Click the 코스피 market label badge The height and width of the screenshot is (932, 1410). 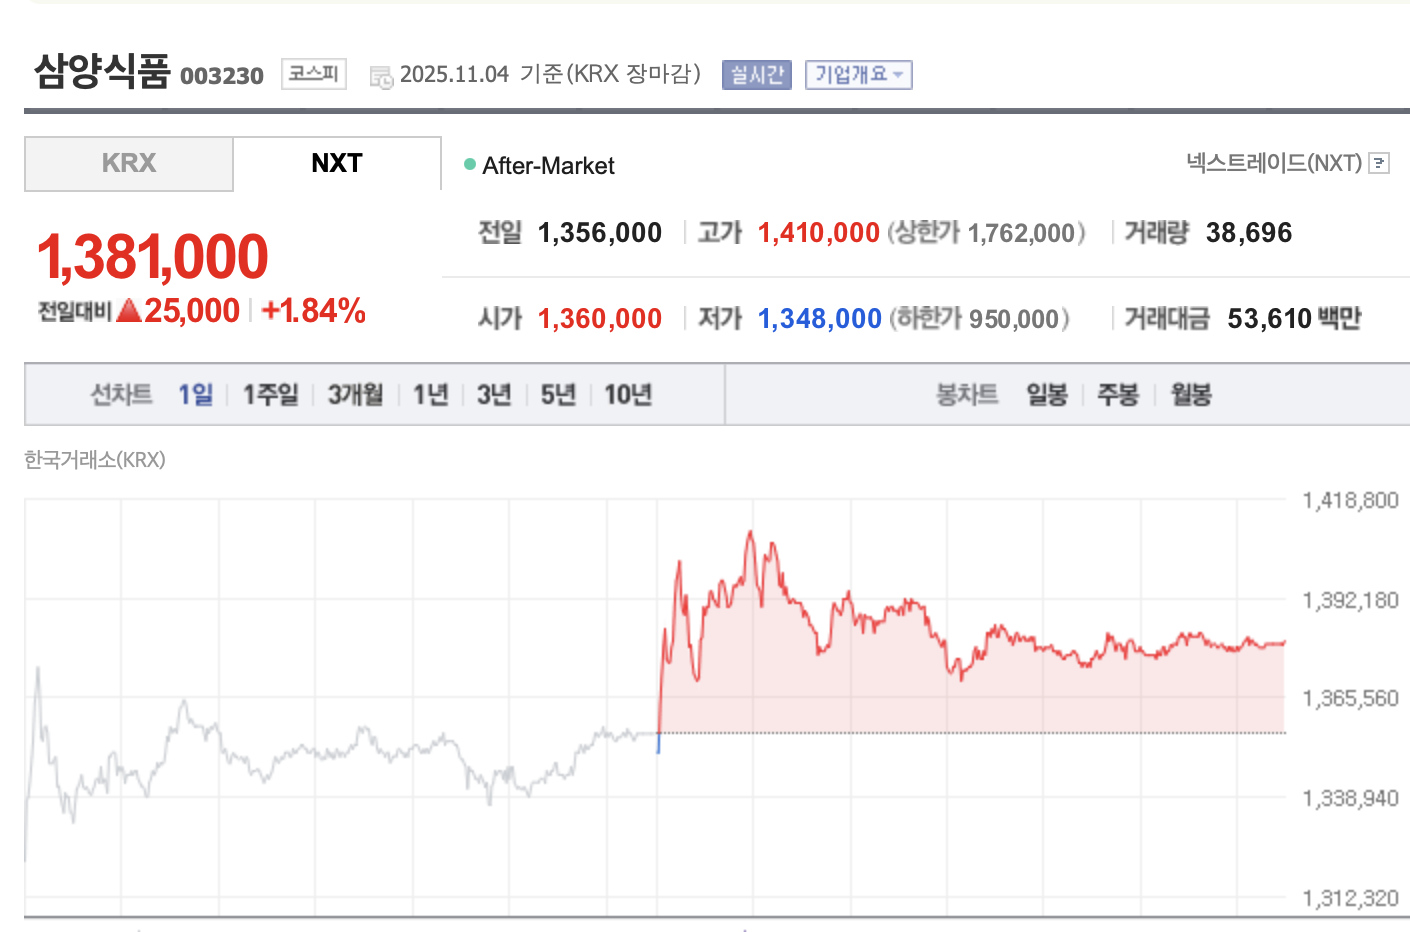coord(313,73)
